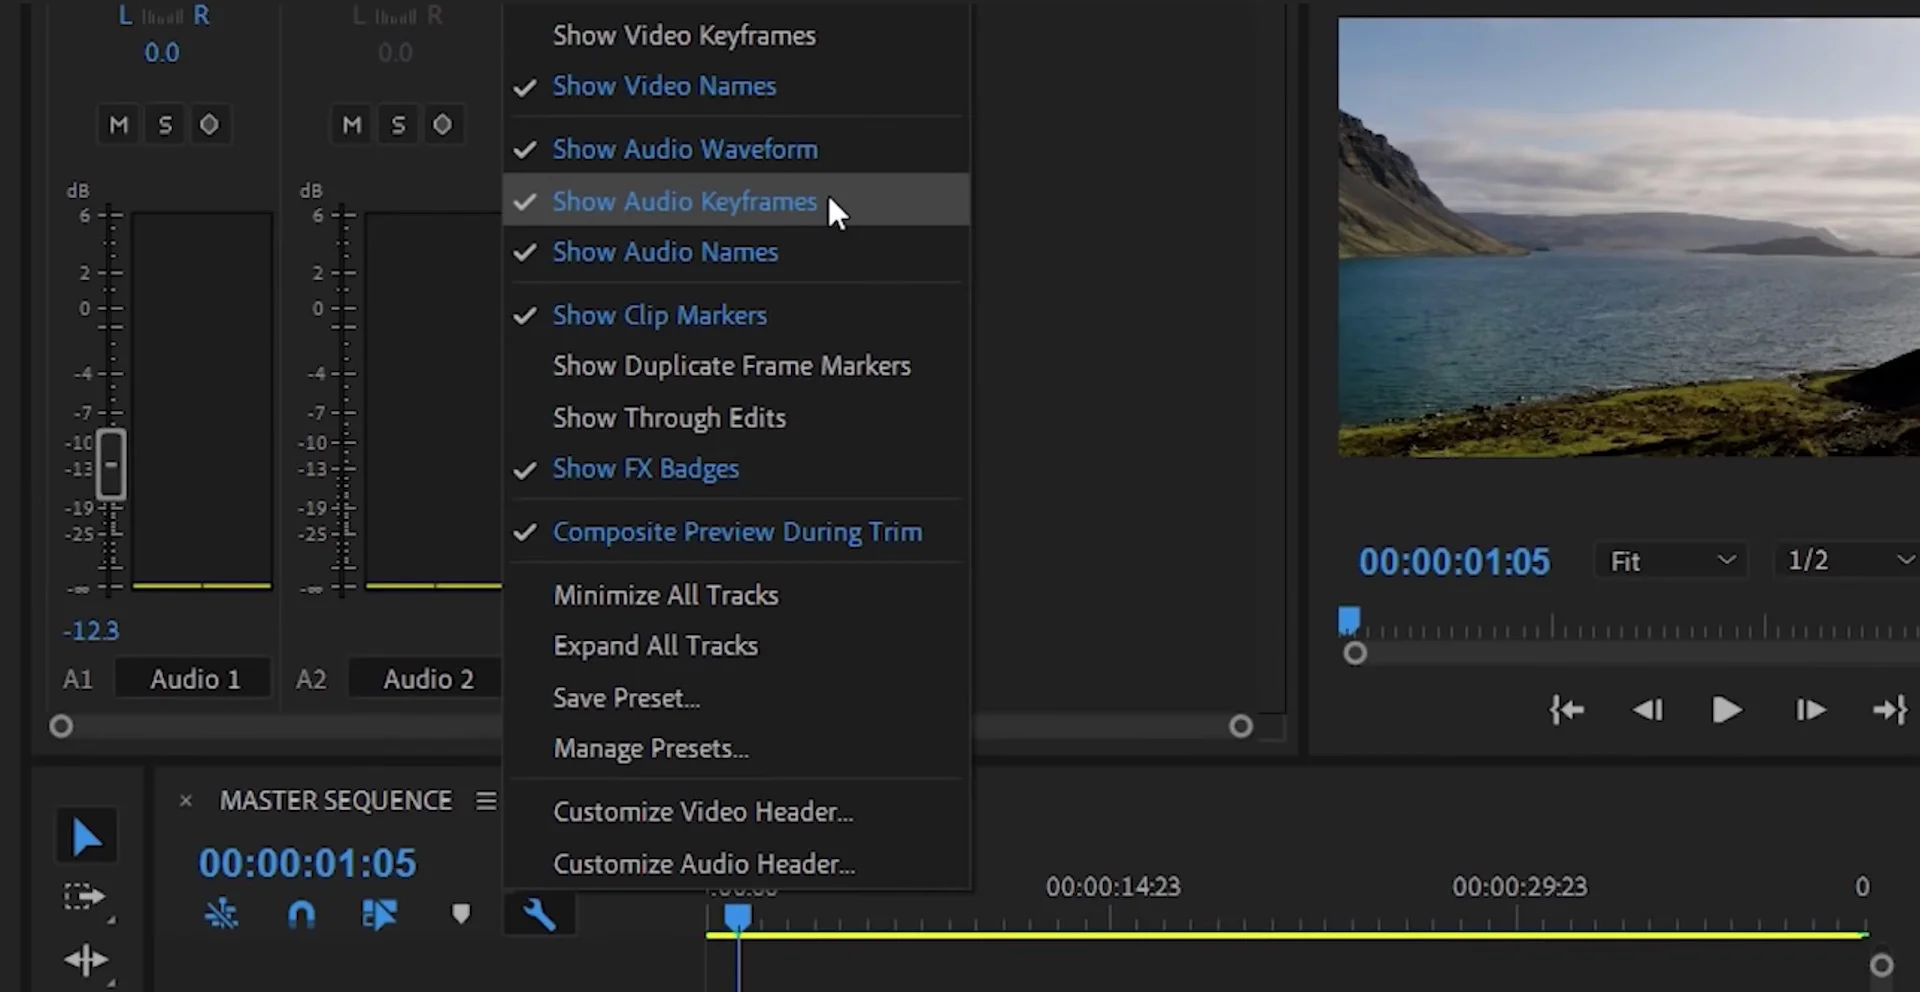Open Timeline Display Settings wrench icon
Image resolution: width=1920 pixels, height=992 pixels.
(540, 913)
